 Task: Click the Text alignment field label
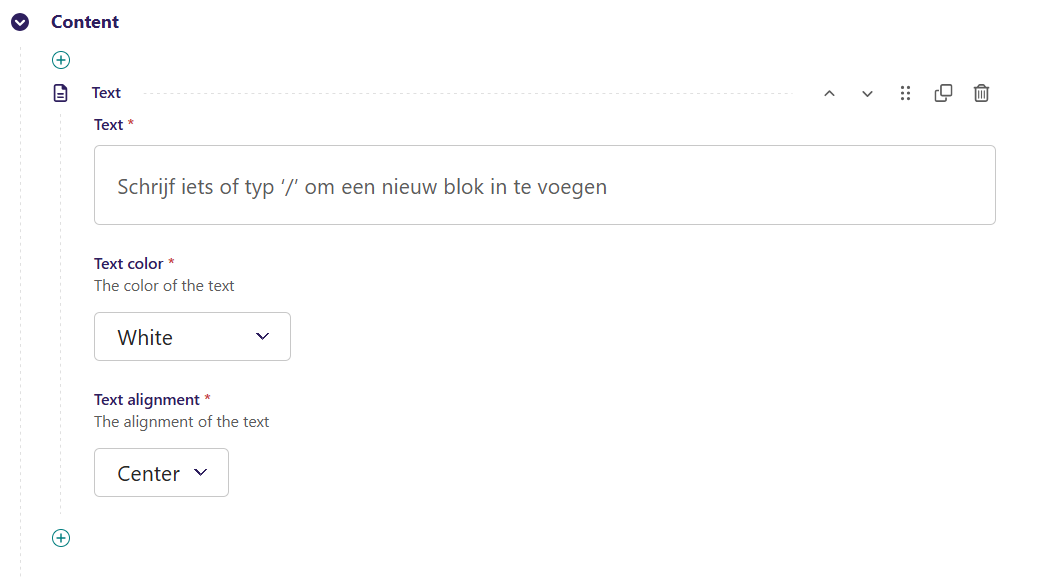[146, 400]
